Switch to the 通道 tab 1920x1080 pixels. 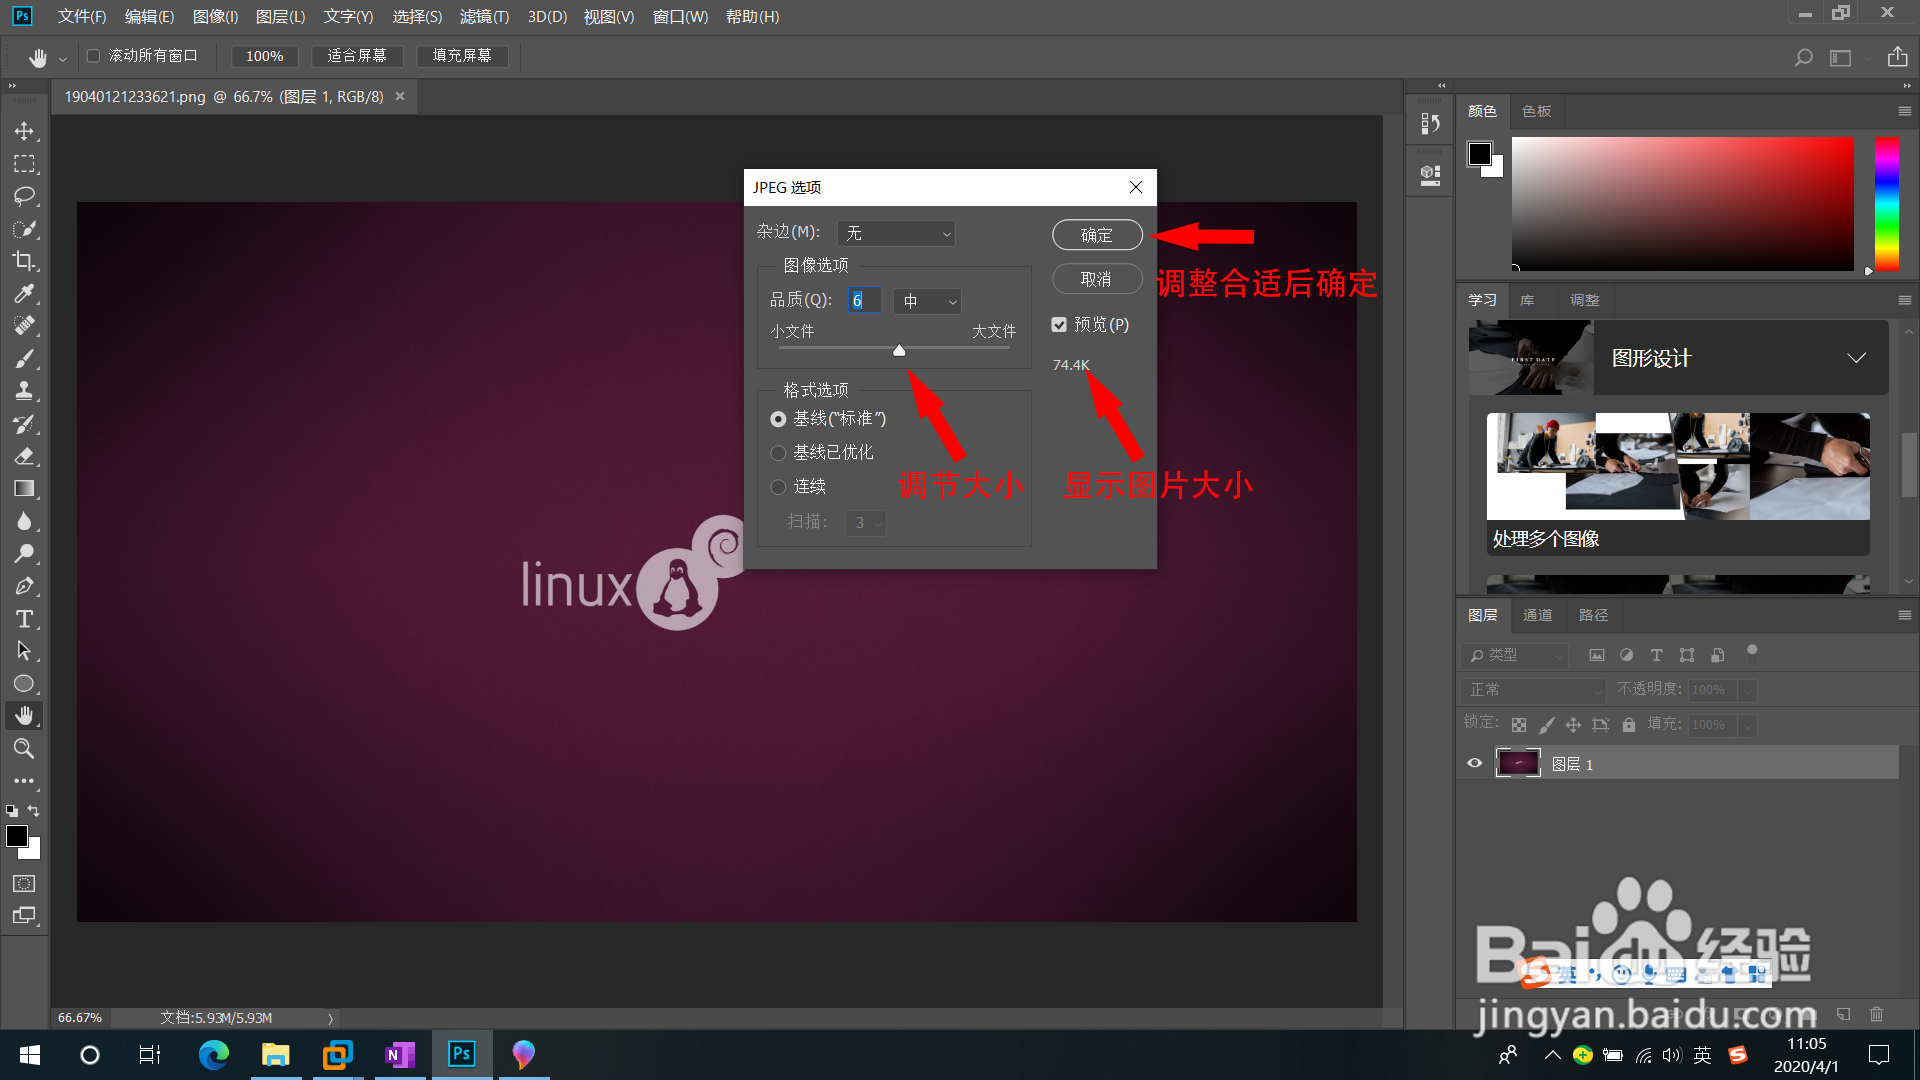(x=1537, y=615)
